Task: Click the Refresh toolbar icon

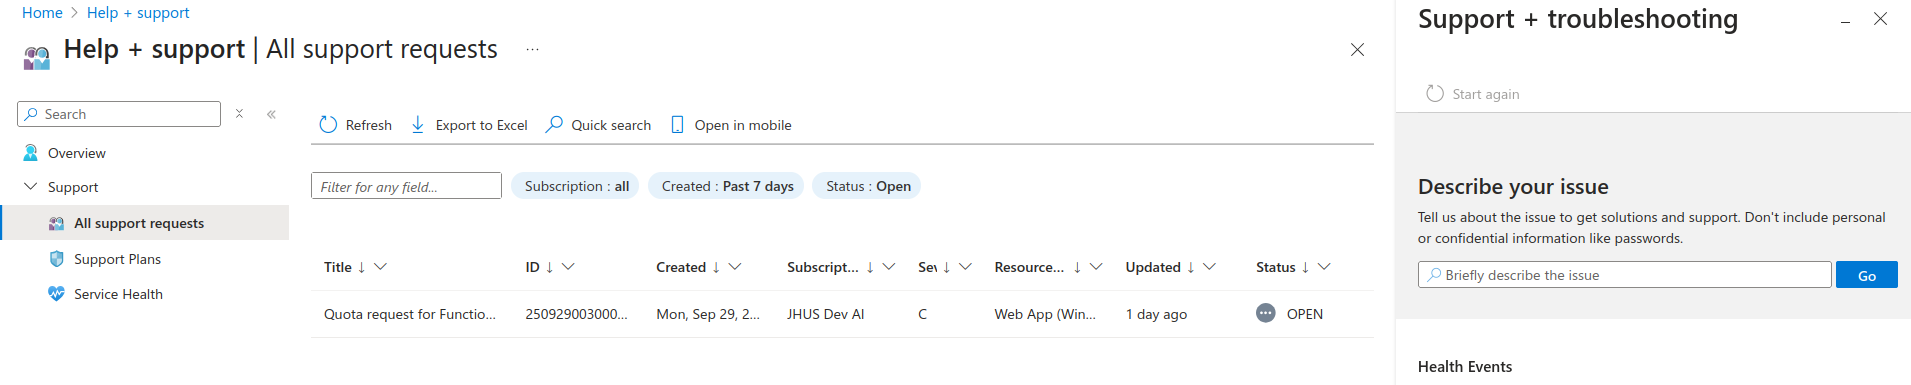Action: (x=328, y=125)
